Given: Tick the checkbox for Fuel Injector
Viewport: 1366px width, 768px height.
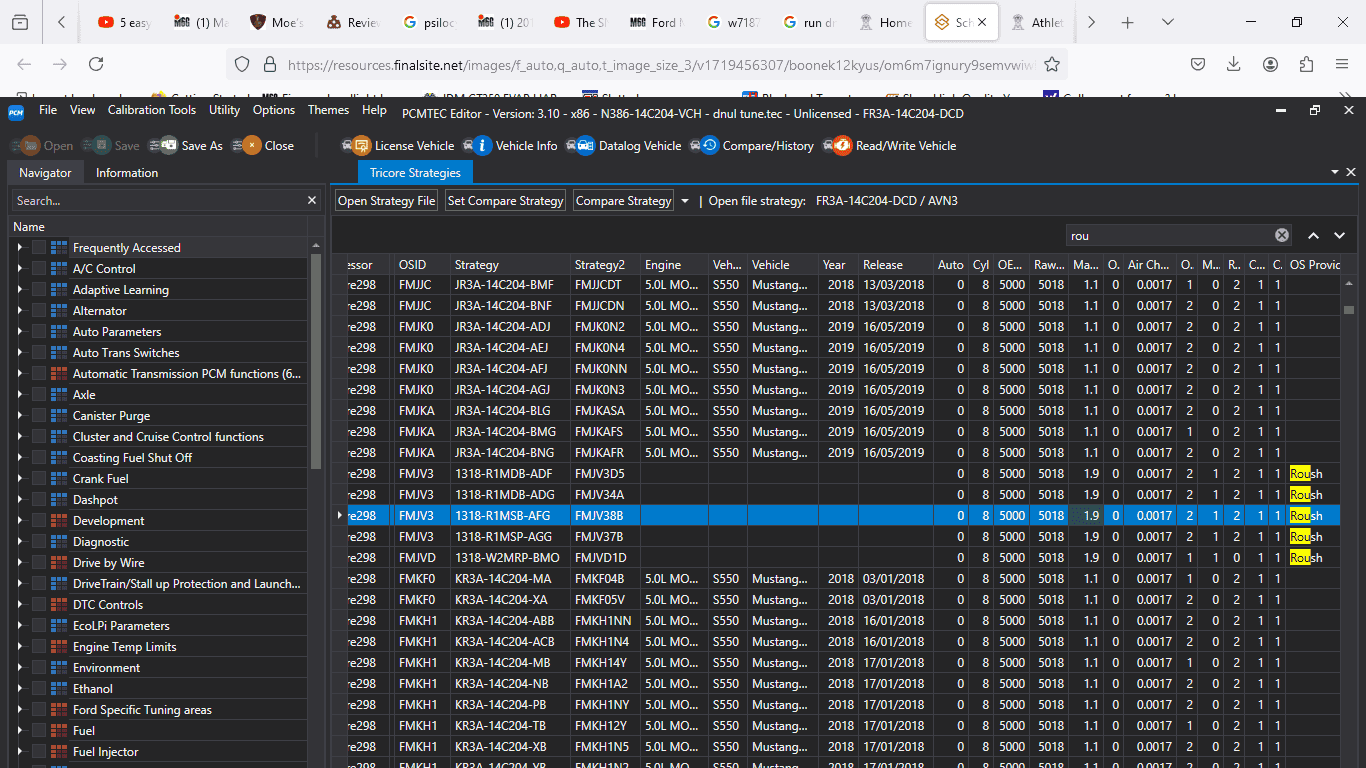Looking at the screenshot, I should (x=39, y=752).
